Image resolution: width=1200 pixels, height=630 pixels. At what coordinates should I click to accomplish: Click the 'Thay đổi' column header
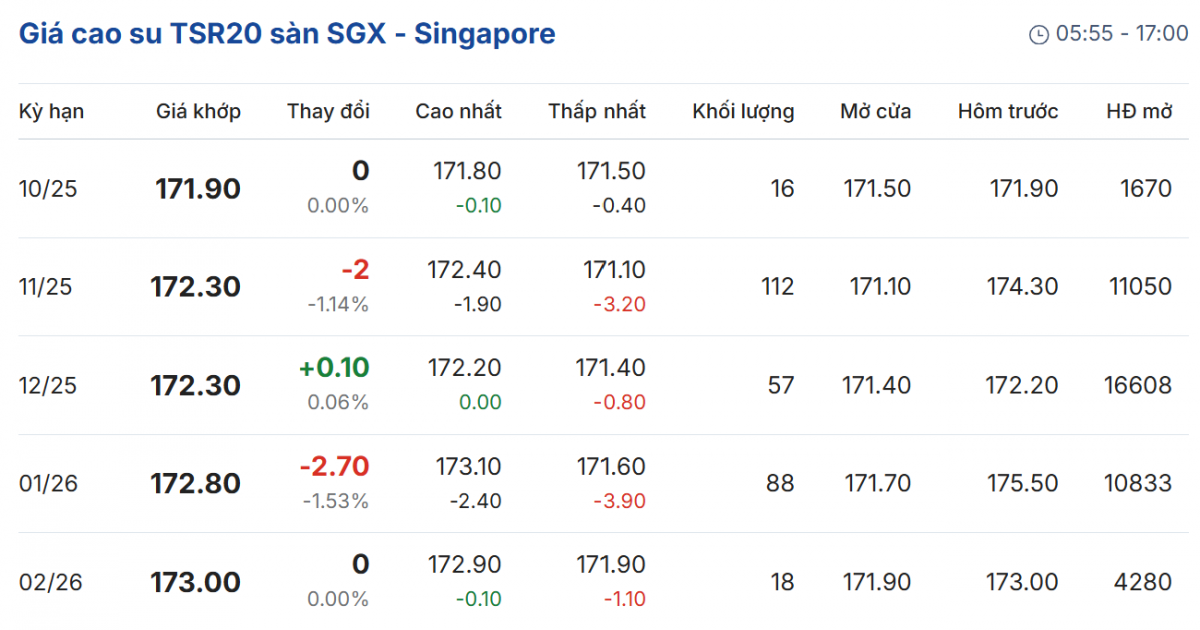[x=328, y=111]
